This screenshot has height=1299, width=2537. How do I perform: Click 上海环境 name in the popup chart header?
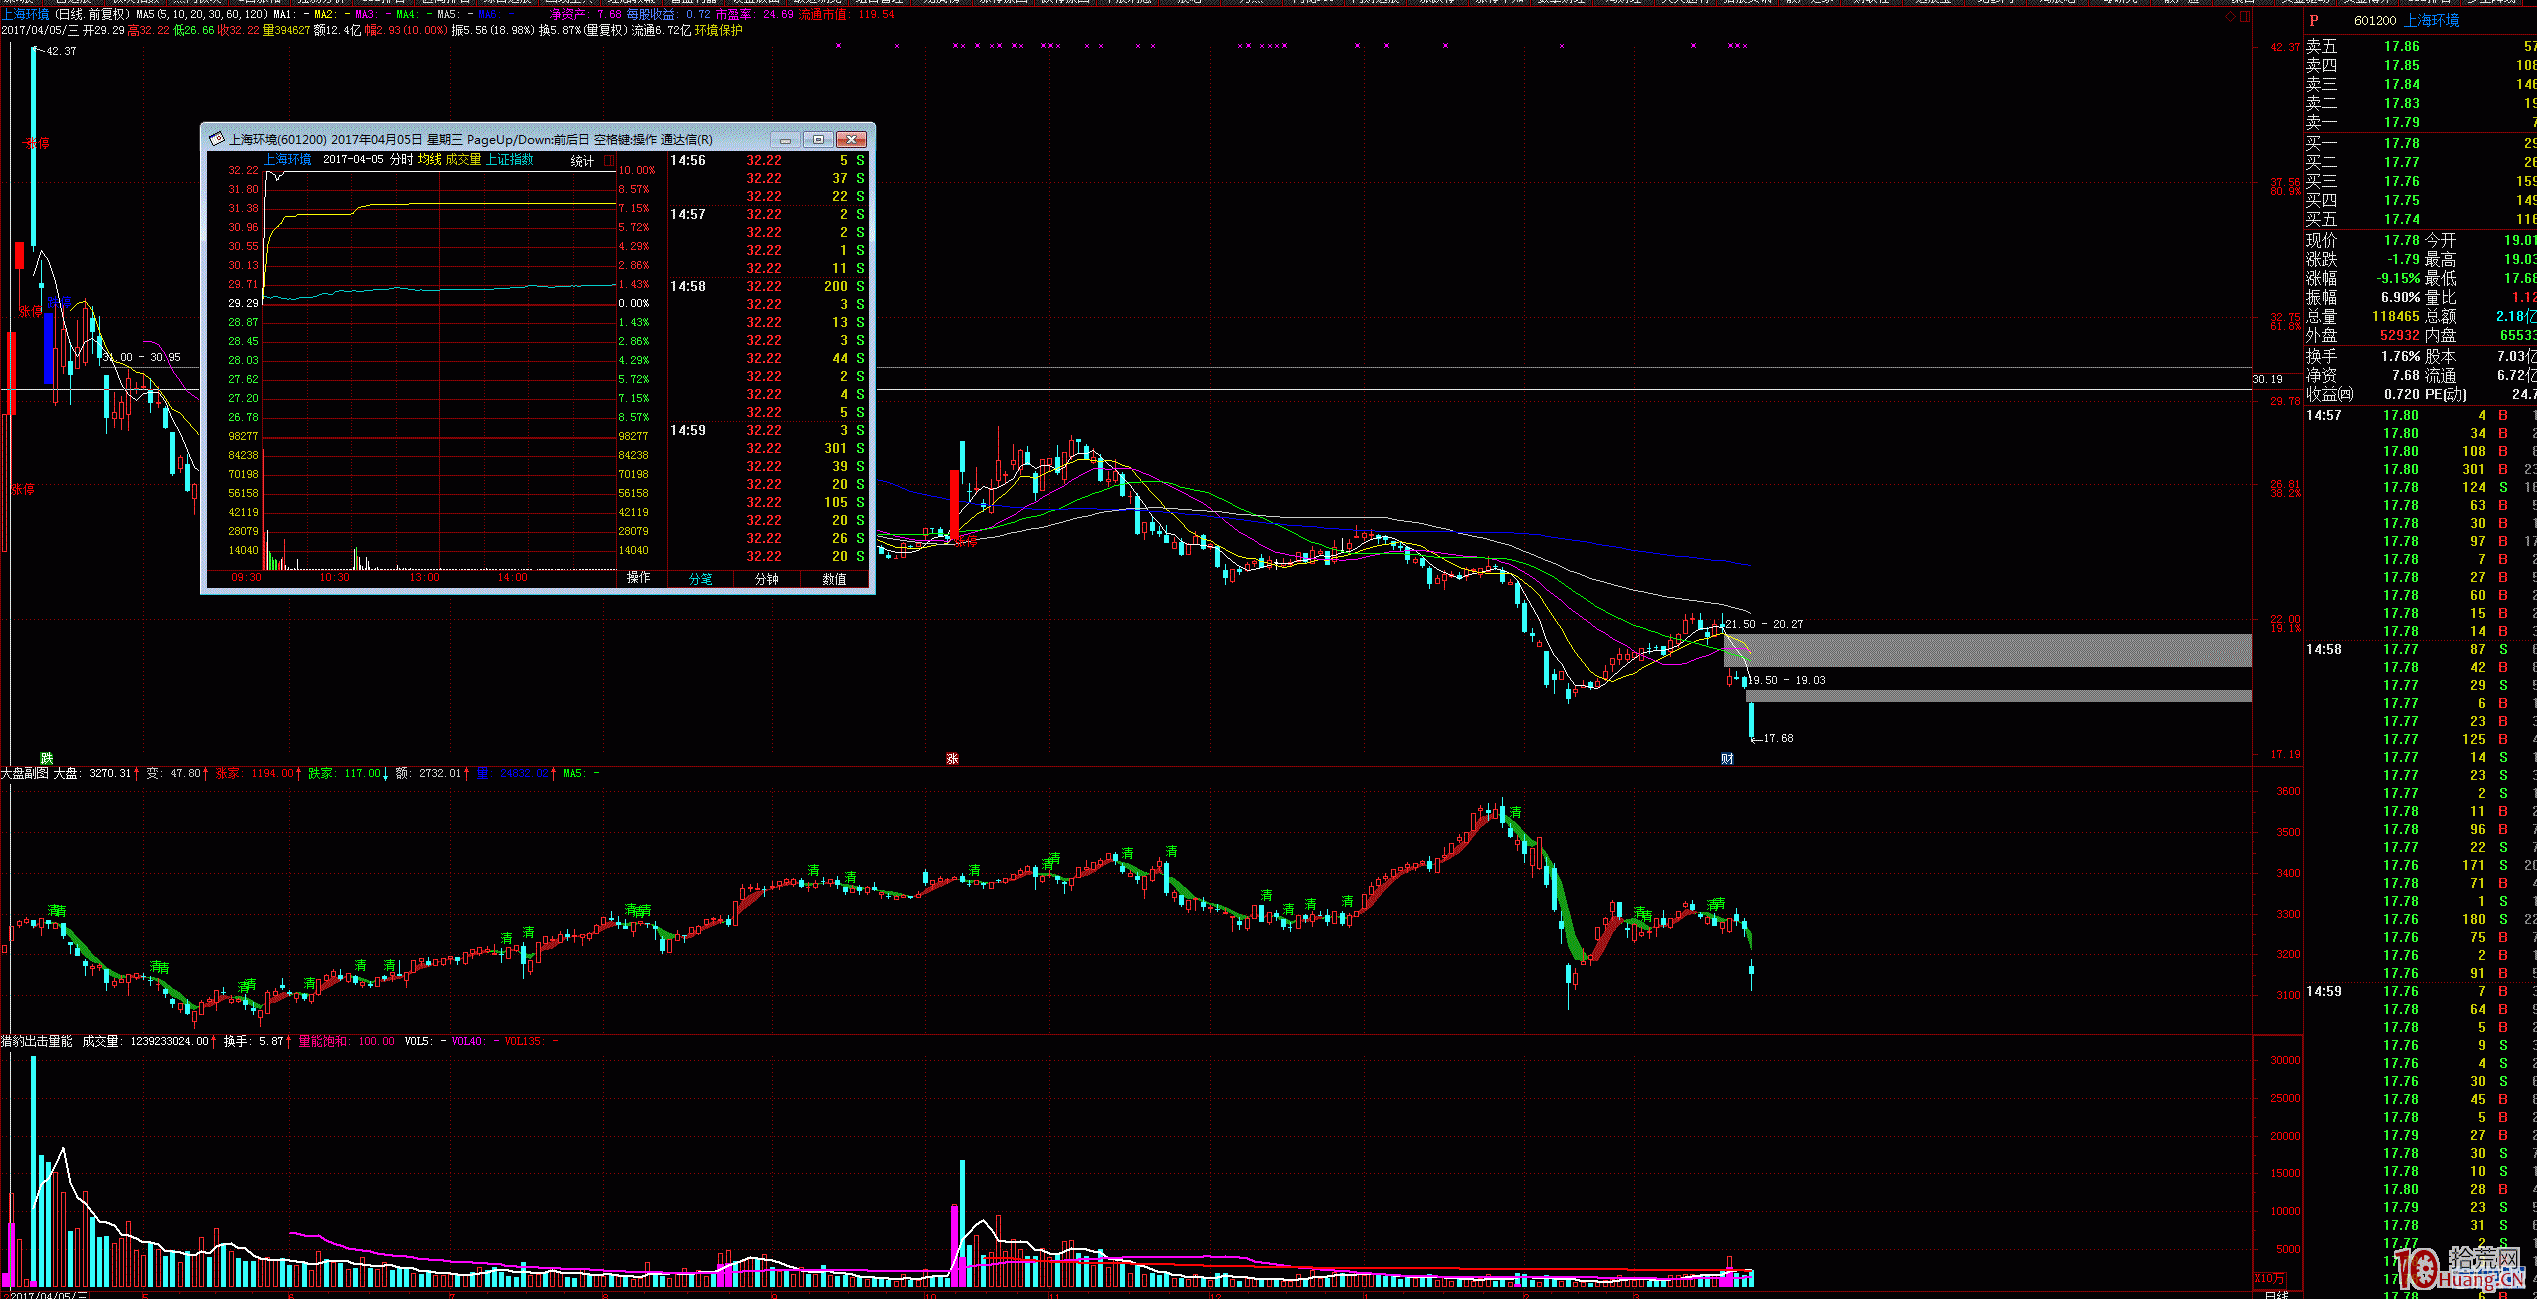coord(288,160)
